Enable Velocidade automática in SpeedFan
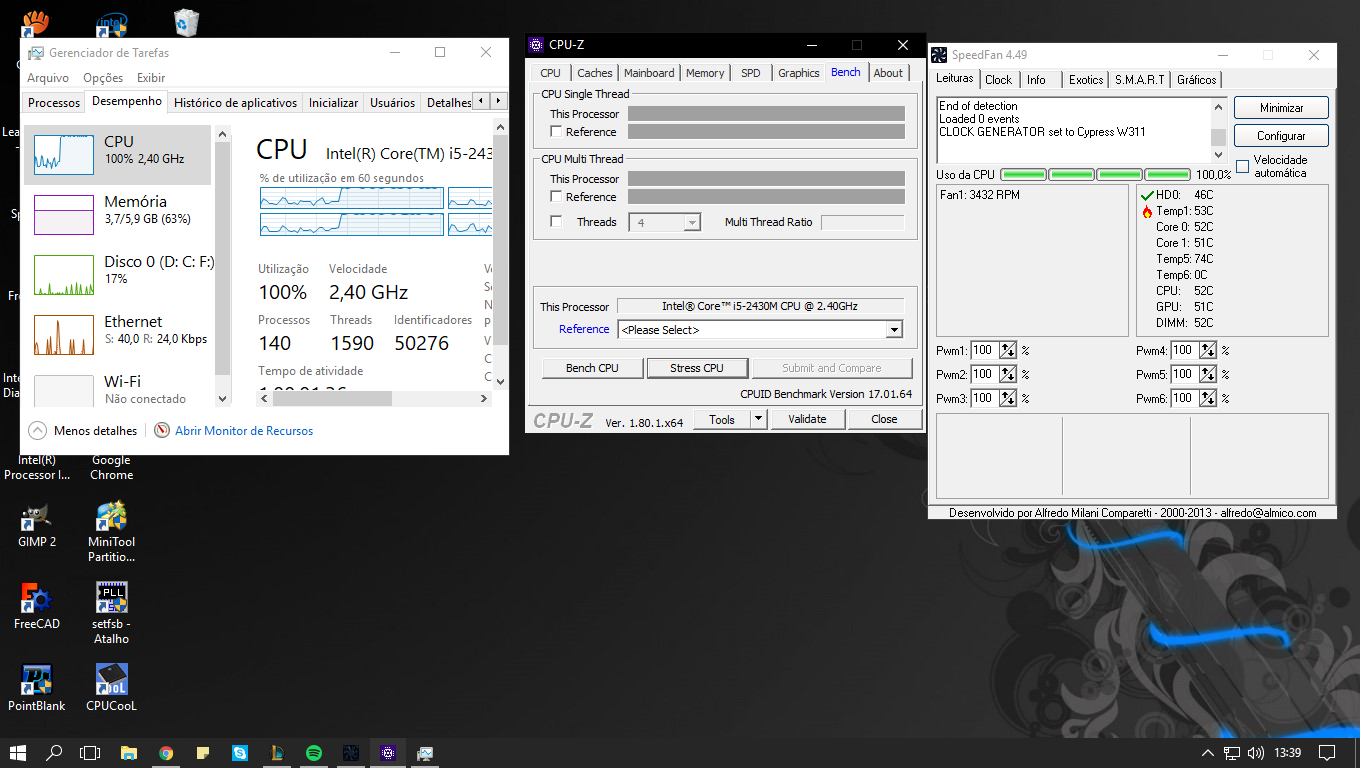Viewport: 1360px width, 768px height. [x=1243, y=166]
